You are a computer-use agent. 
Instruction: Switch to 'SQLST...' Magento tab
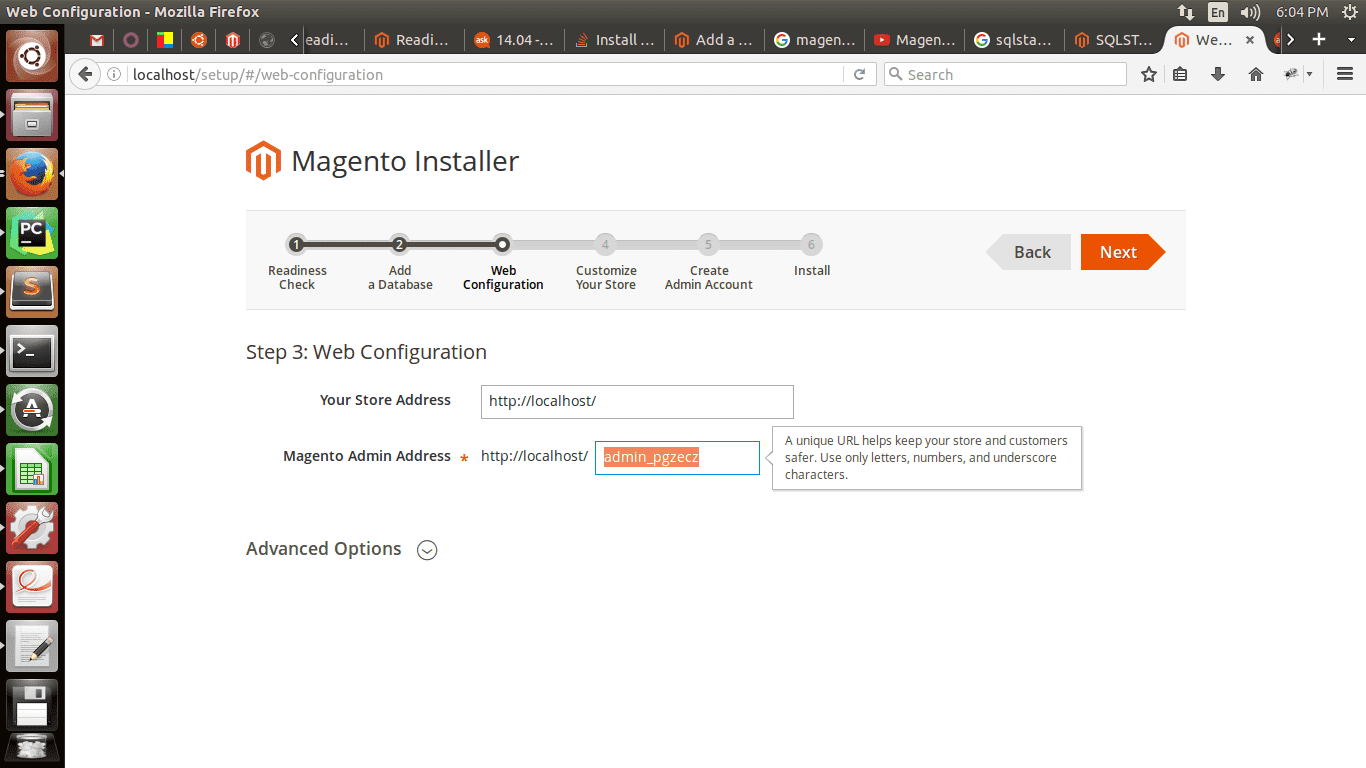1115,40
